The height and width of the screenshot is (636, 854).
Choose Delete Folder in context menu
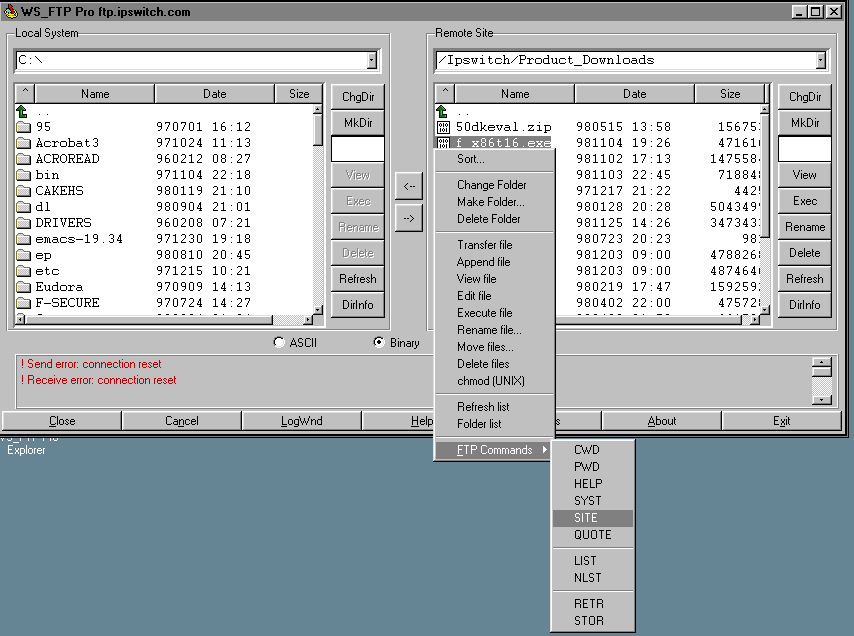tap(495, 219)
